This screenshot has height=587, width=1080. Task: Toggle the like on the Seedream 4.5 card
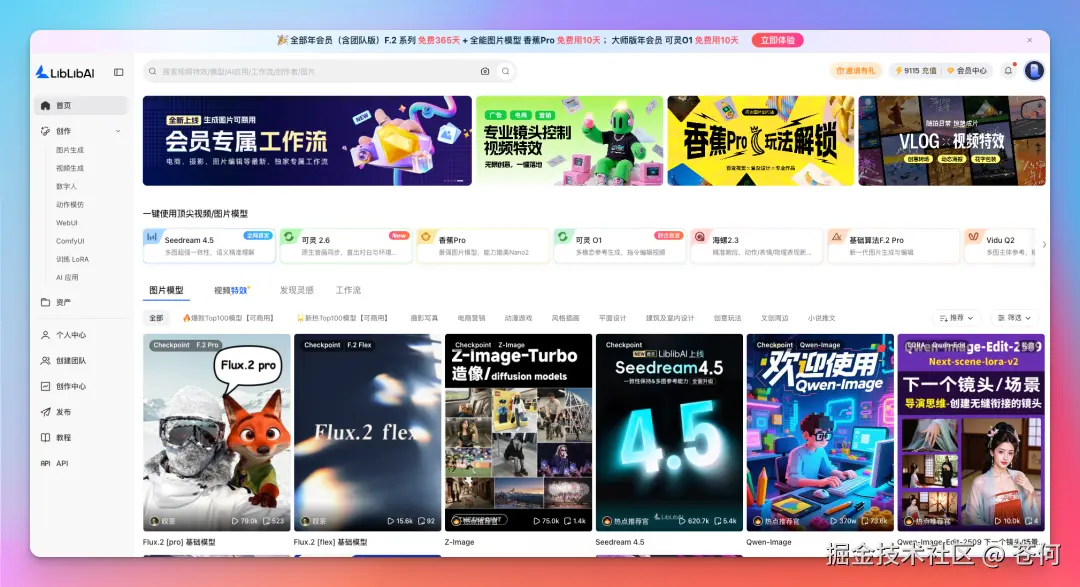tap(716, 521)
